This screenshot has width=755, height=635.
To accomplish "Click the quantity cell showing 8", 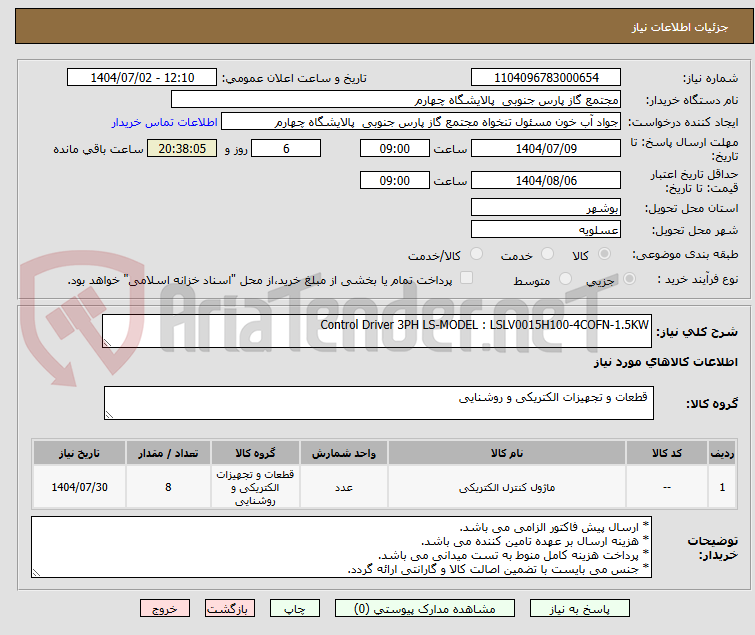I will (x=168, y=487).
